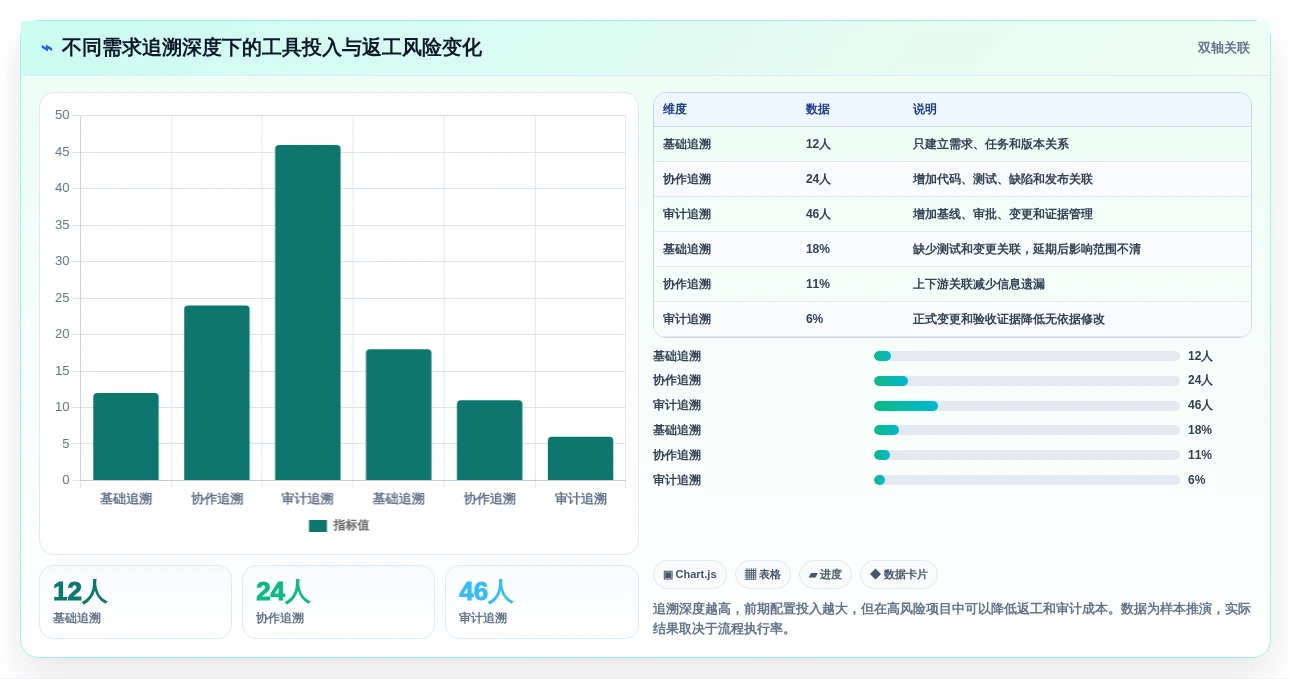
Task: Select the description 增加基线、审批、变更和证据管理
Action: tap(1003, 215)
